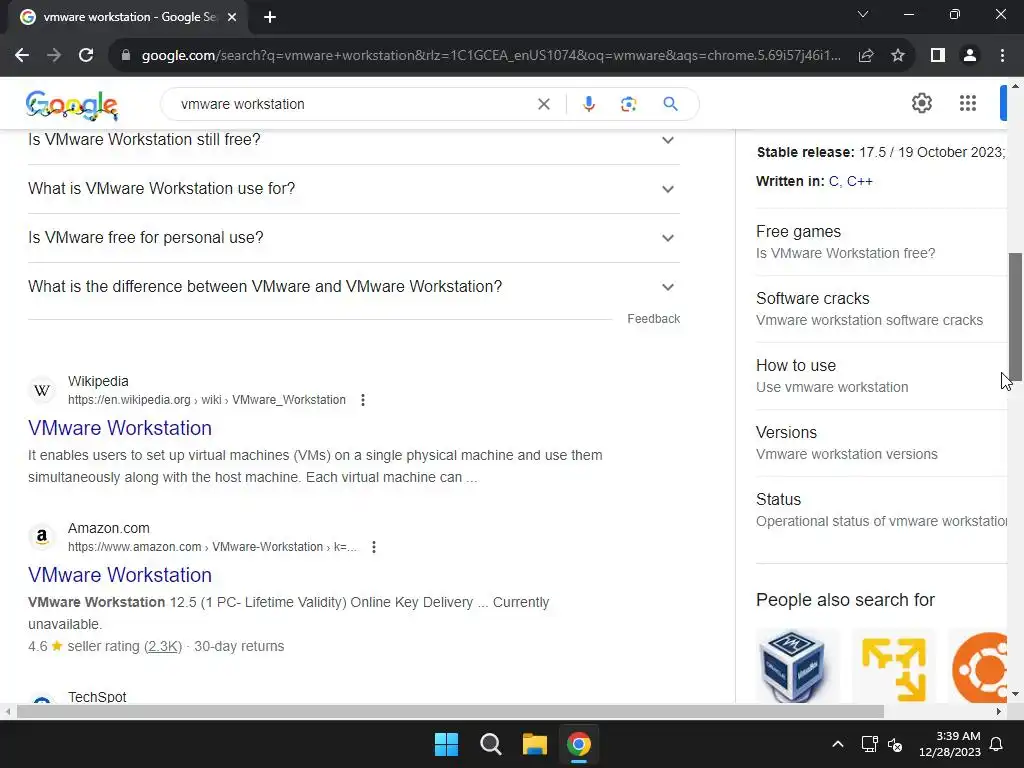Click the Feedback link
Viewport: 1024px width, 768px height.
(x=654, y=319)
